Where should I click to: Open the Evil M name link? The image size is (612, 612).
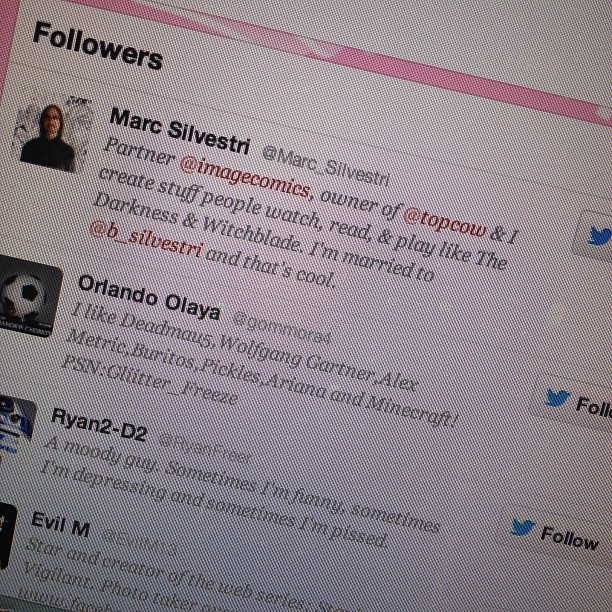(60, 525)
